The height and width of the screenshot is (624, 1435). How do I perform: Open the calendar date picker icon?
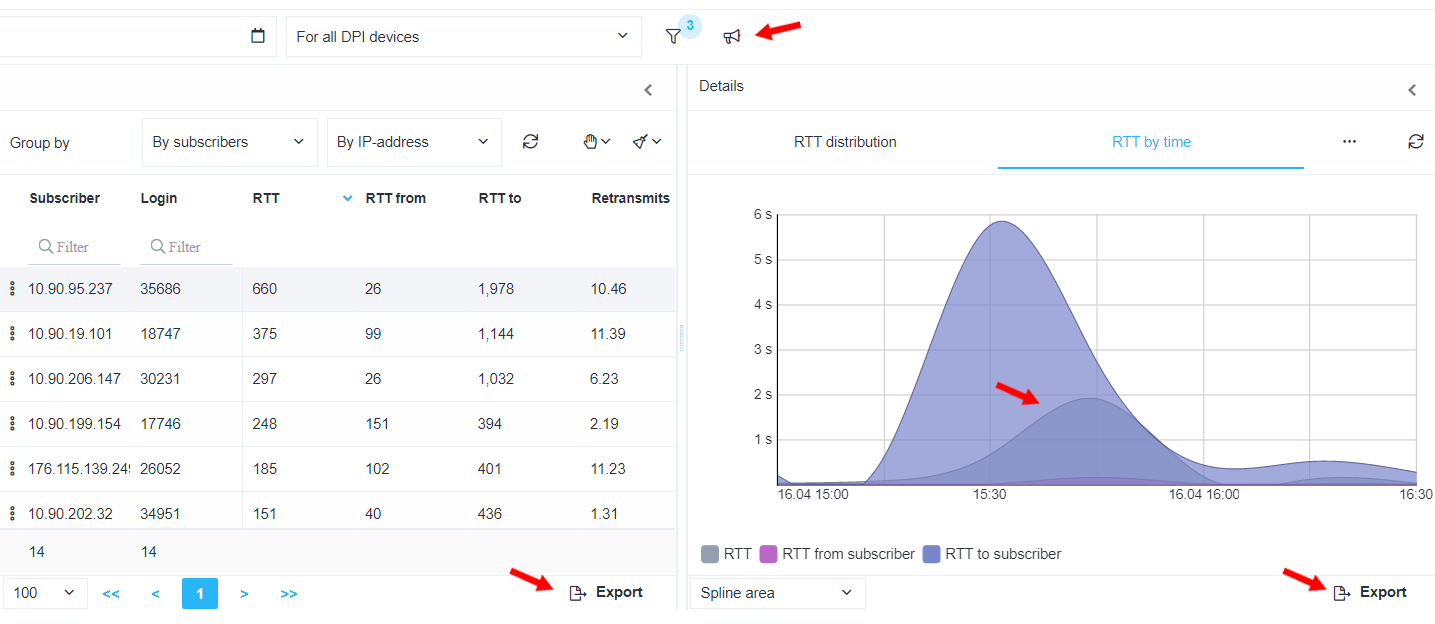pyautogui.click(x=258, y=36)
